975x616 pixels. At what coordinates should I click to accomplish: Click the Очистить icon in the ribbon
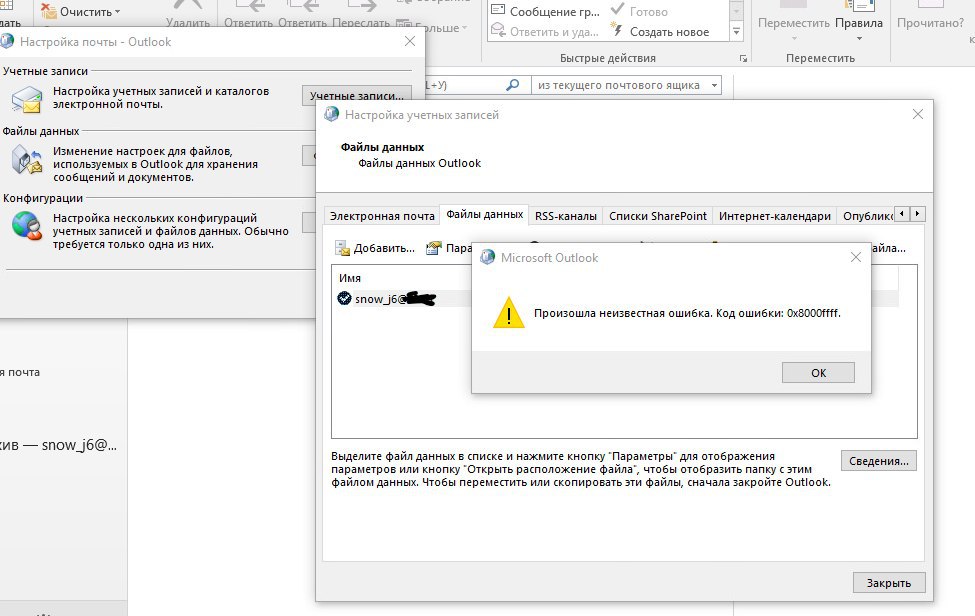coord(49,11)
